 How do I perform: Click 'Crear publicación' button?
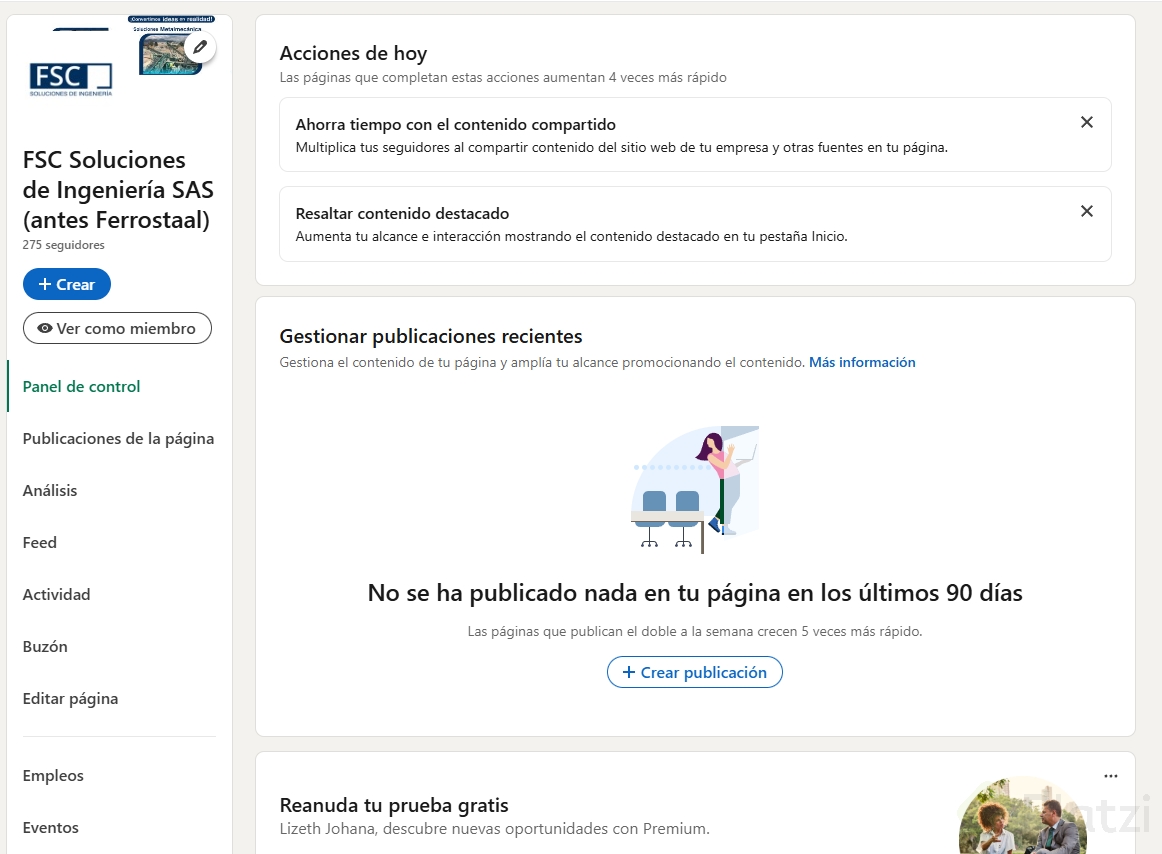[694, 672]
